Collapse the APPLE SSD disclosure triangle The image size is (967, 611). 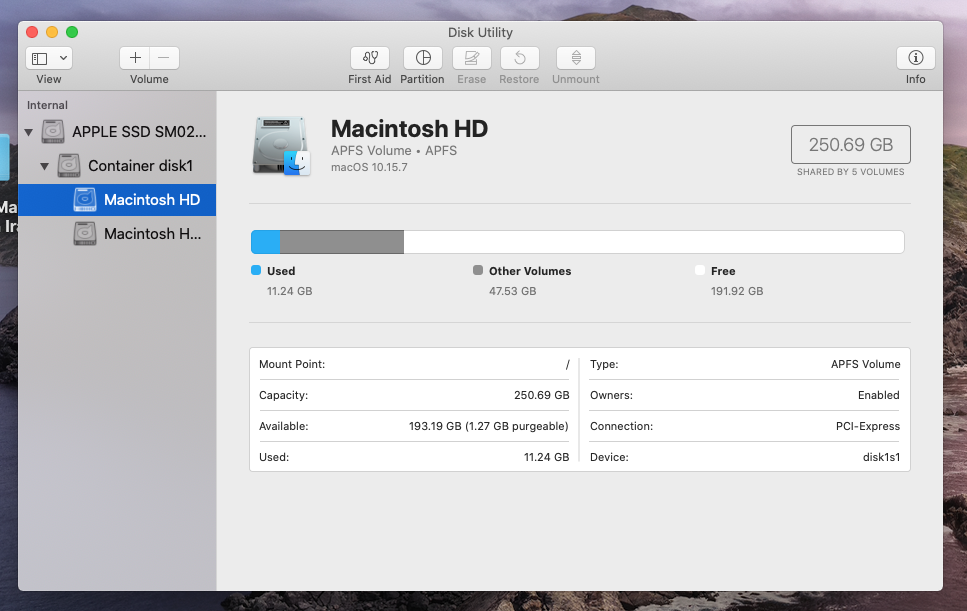pos(29,131)
